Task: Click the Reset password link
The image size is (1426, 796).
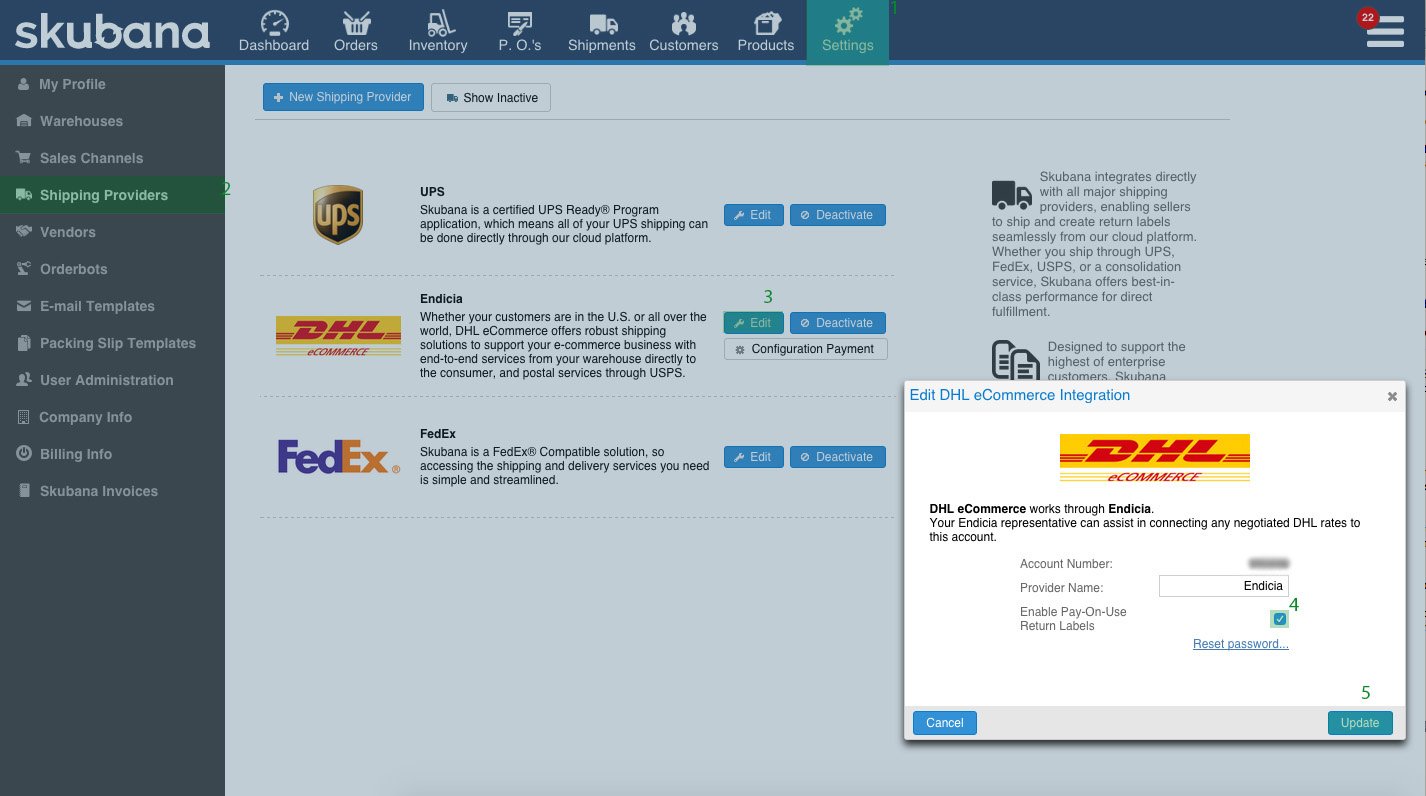Action: pos(1240,644)
